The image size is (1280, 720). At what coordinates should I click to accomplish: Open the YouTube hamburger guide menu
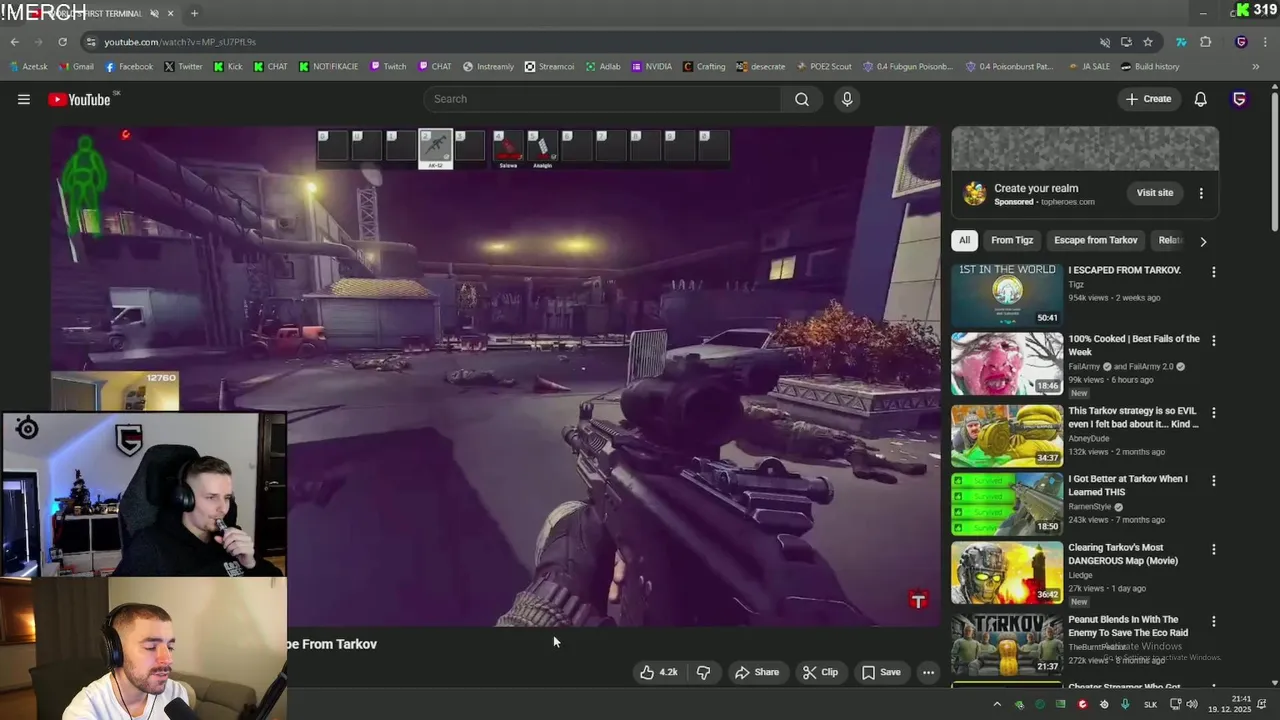click(x=24, y=99)
